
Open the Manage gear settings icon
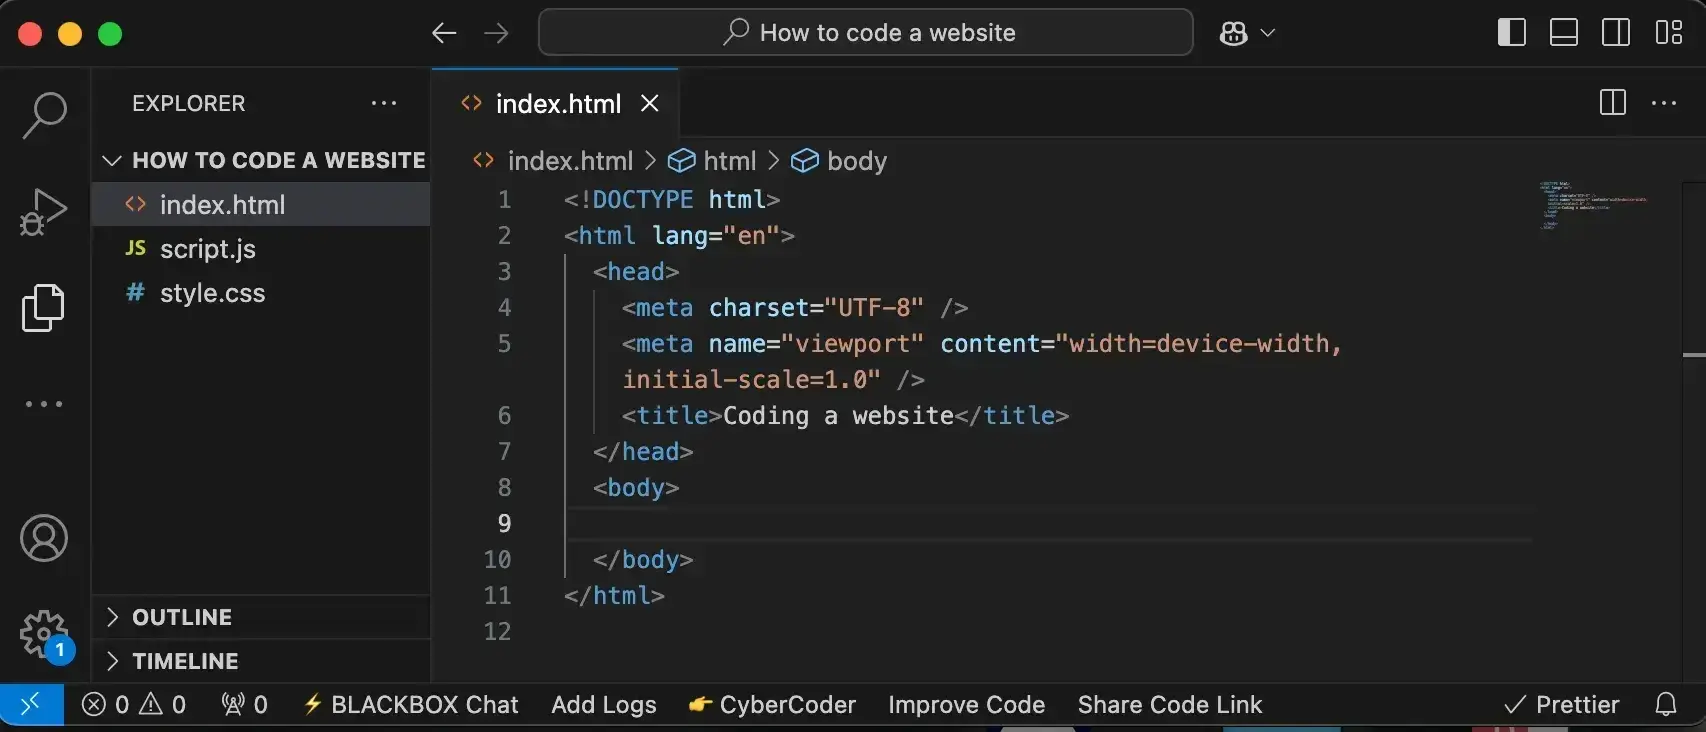44,633
